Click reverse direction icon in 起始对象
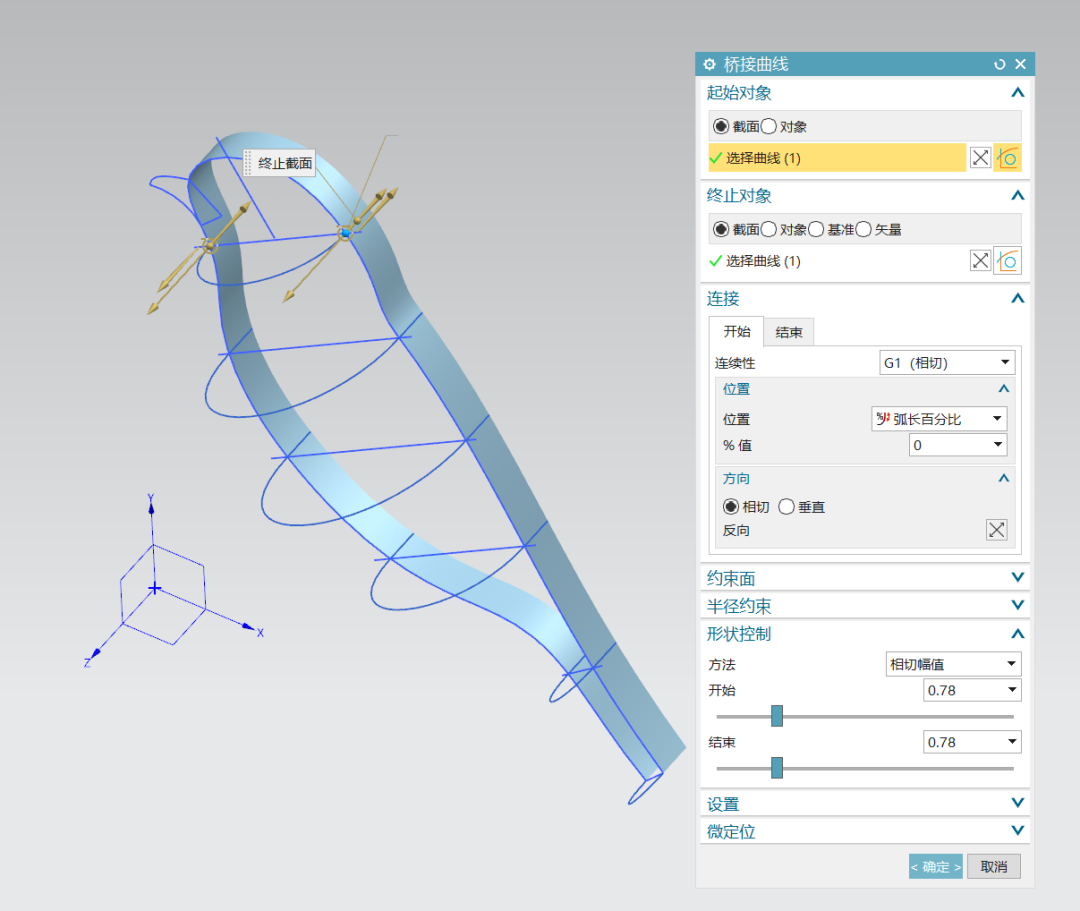1080x911 pixels. [x=980, y=158]
